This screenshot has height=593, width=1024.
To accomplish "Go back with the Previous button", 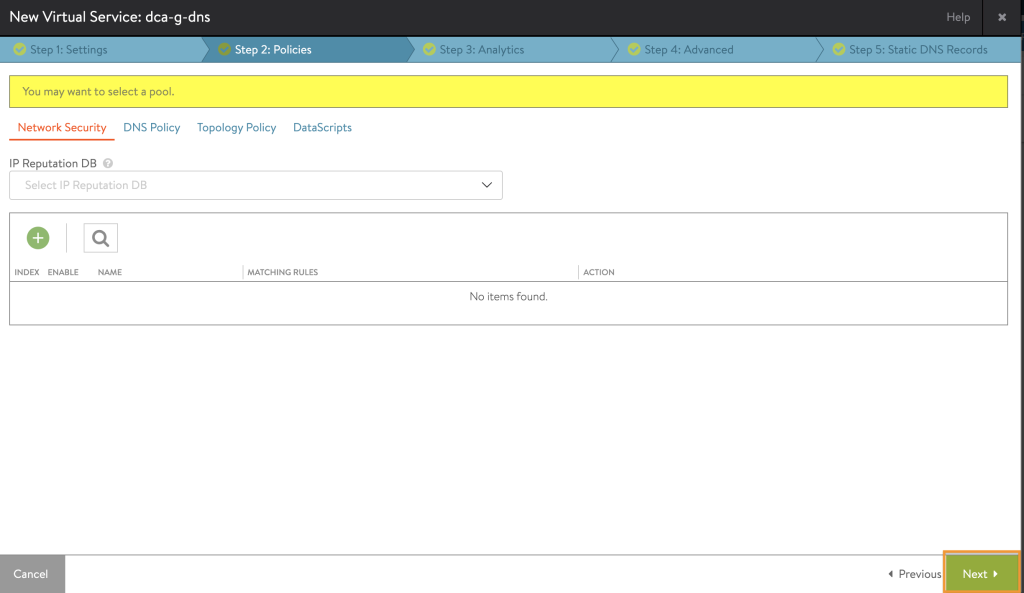I will point(914,574).
